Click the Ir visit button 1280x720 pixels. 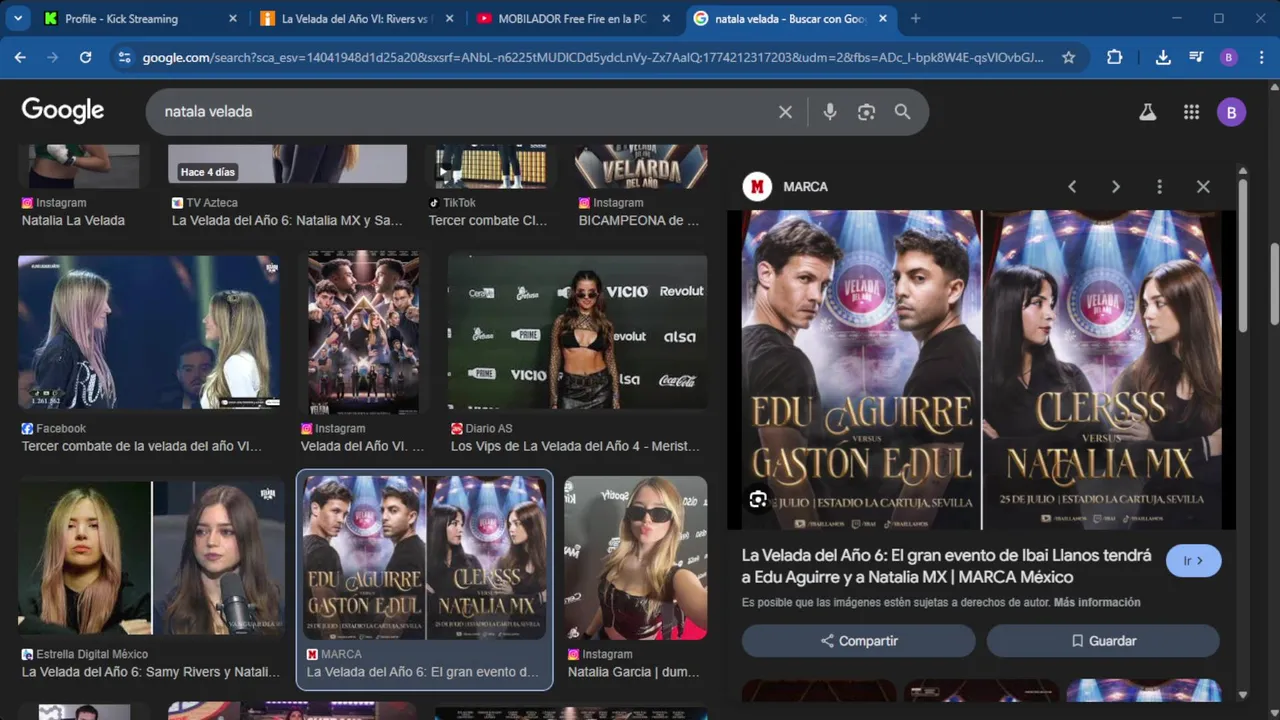tap(1194, 561)
